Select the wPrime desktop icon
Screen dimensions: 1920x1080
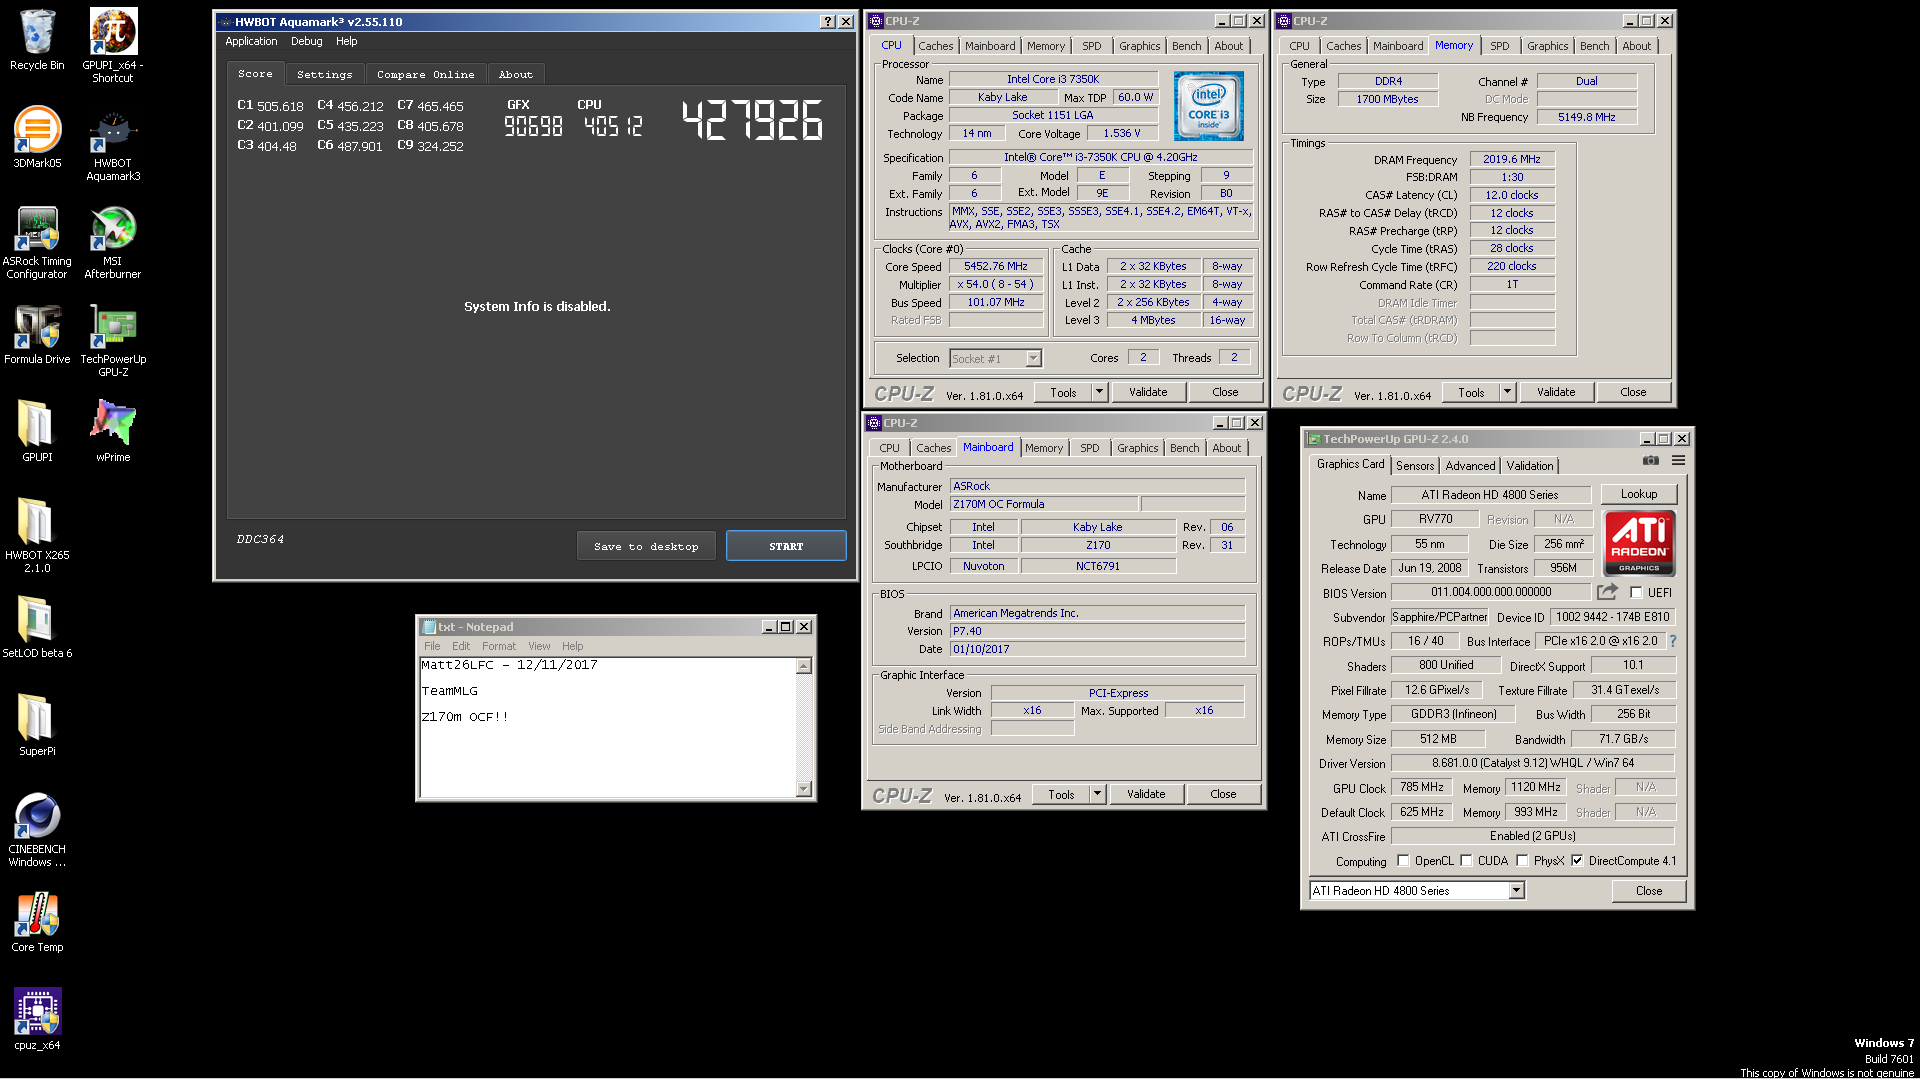pyautogui.click(x=113, y=431)
